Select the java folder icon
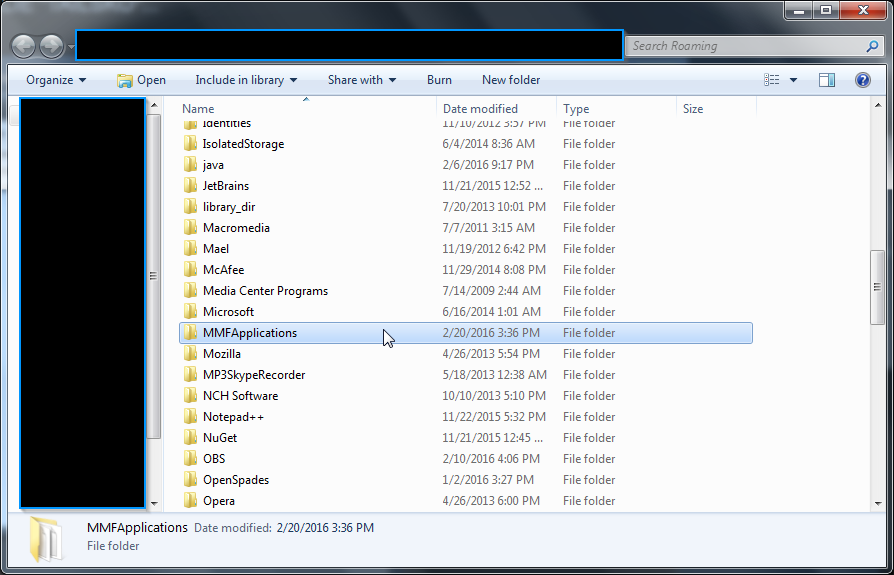Viewport: 894px width, 575px height. (x=190, y=165)
